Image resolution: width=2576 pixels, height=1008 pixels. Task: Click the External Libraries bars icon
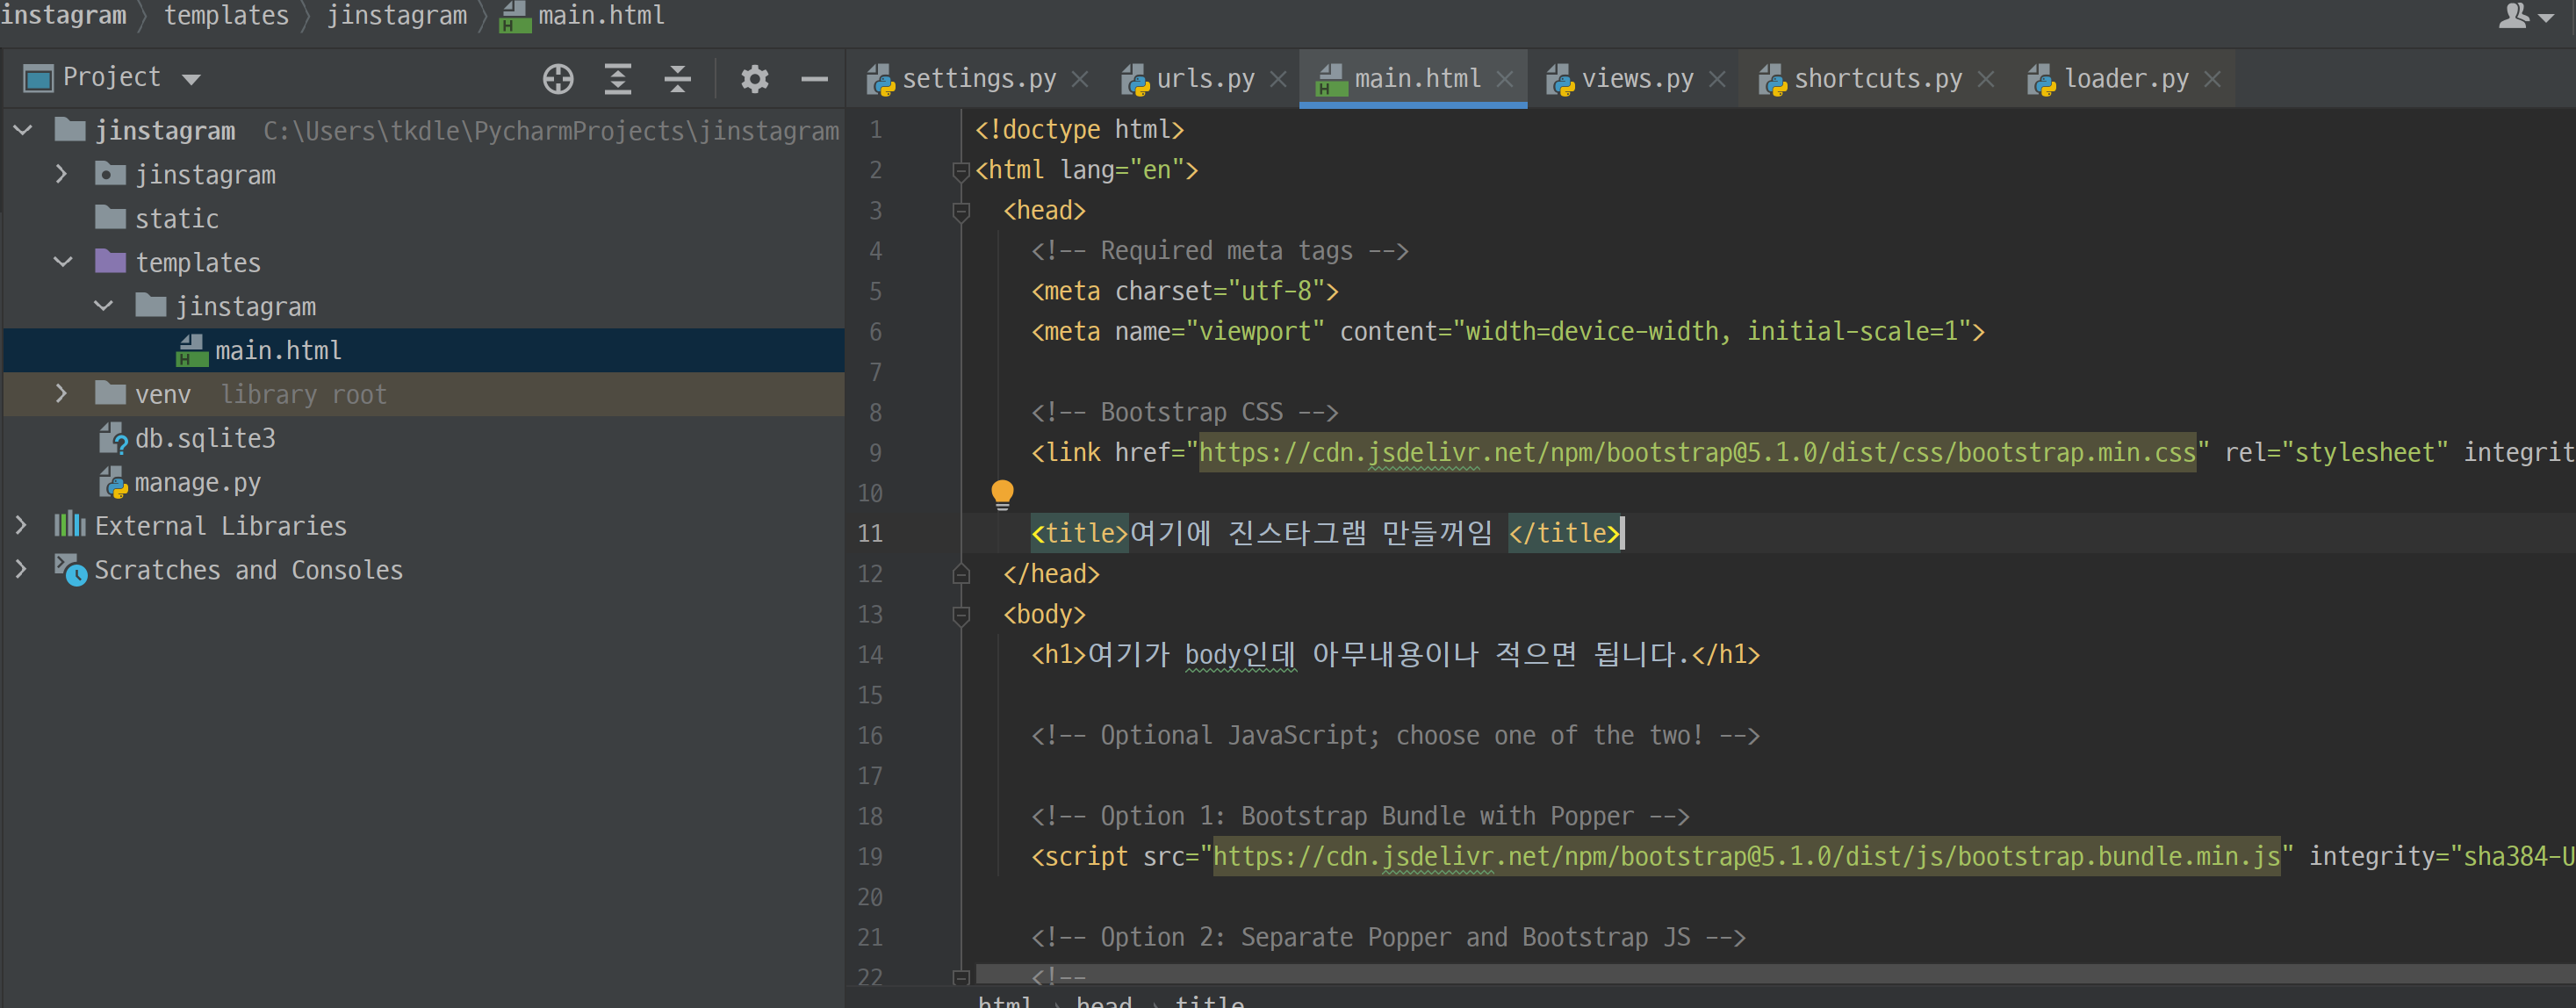point(69,525)
